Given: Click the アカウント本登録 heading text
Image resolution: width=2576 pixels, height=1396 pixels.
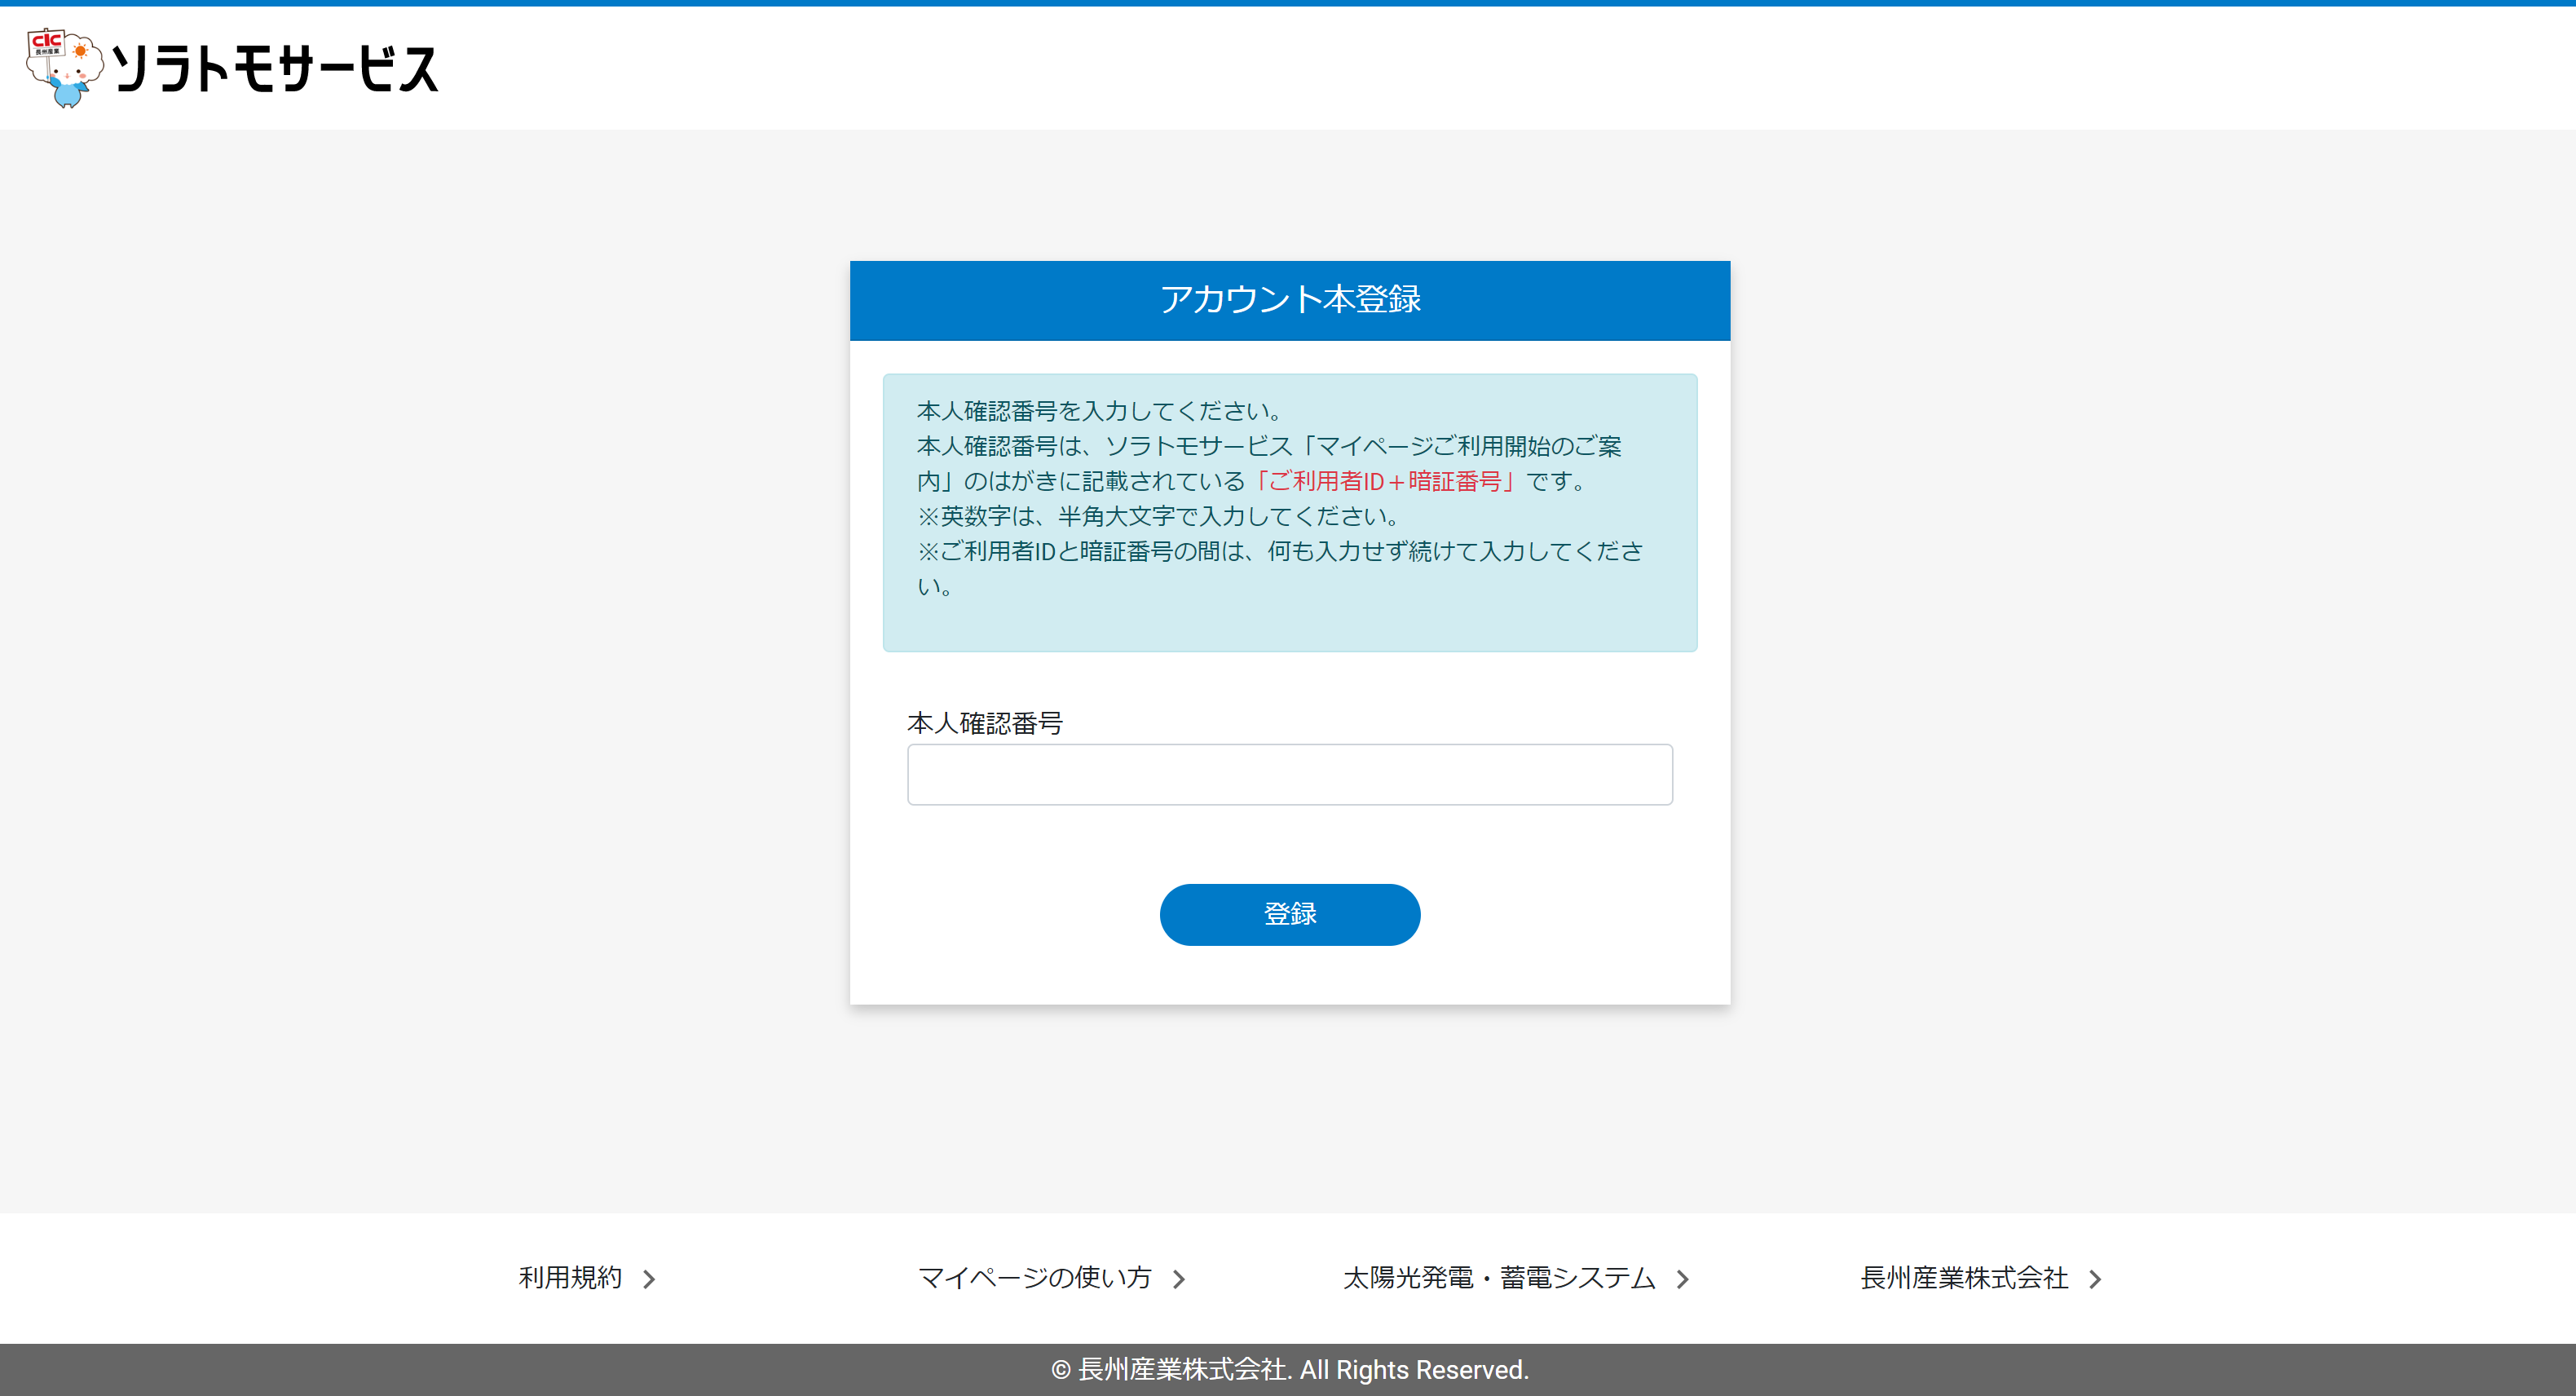Looking at the screenshot, I should pos(1289,299).
